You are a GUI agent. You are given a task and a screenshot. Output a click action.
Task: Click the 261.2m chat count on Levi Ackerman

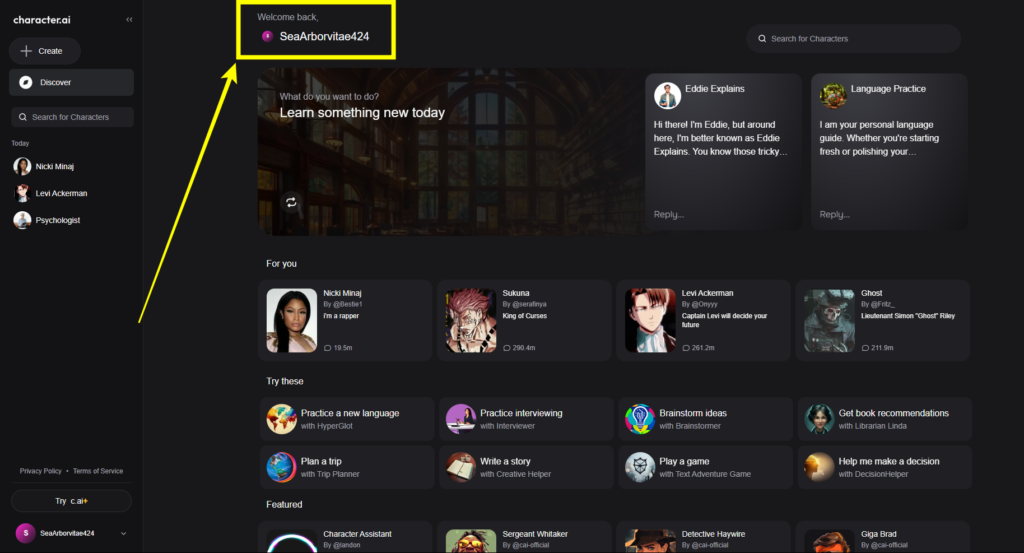click(x=699, y=348)
